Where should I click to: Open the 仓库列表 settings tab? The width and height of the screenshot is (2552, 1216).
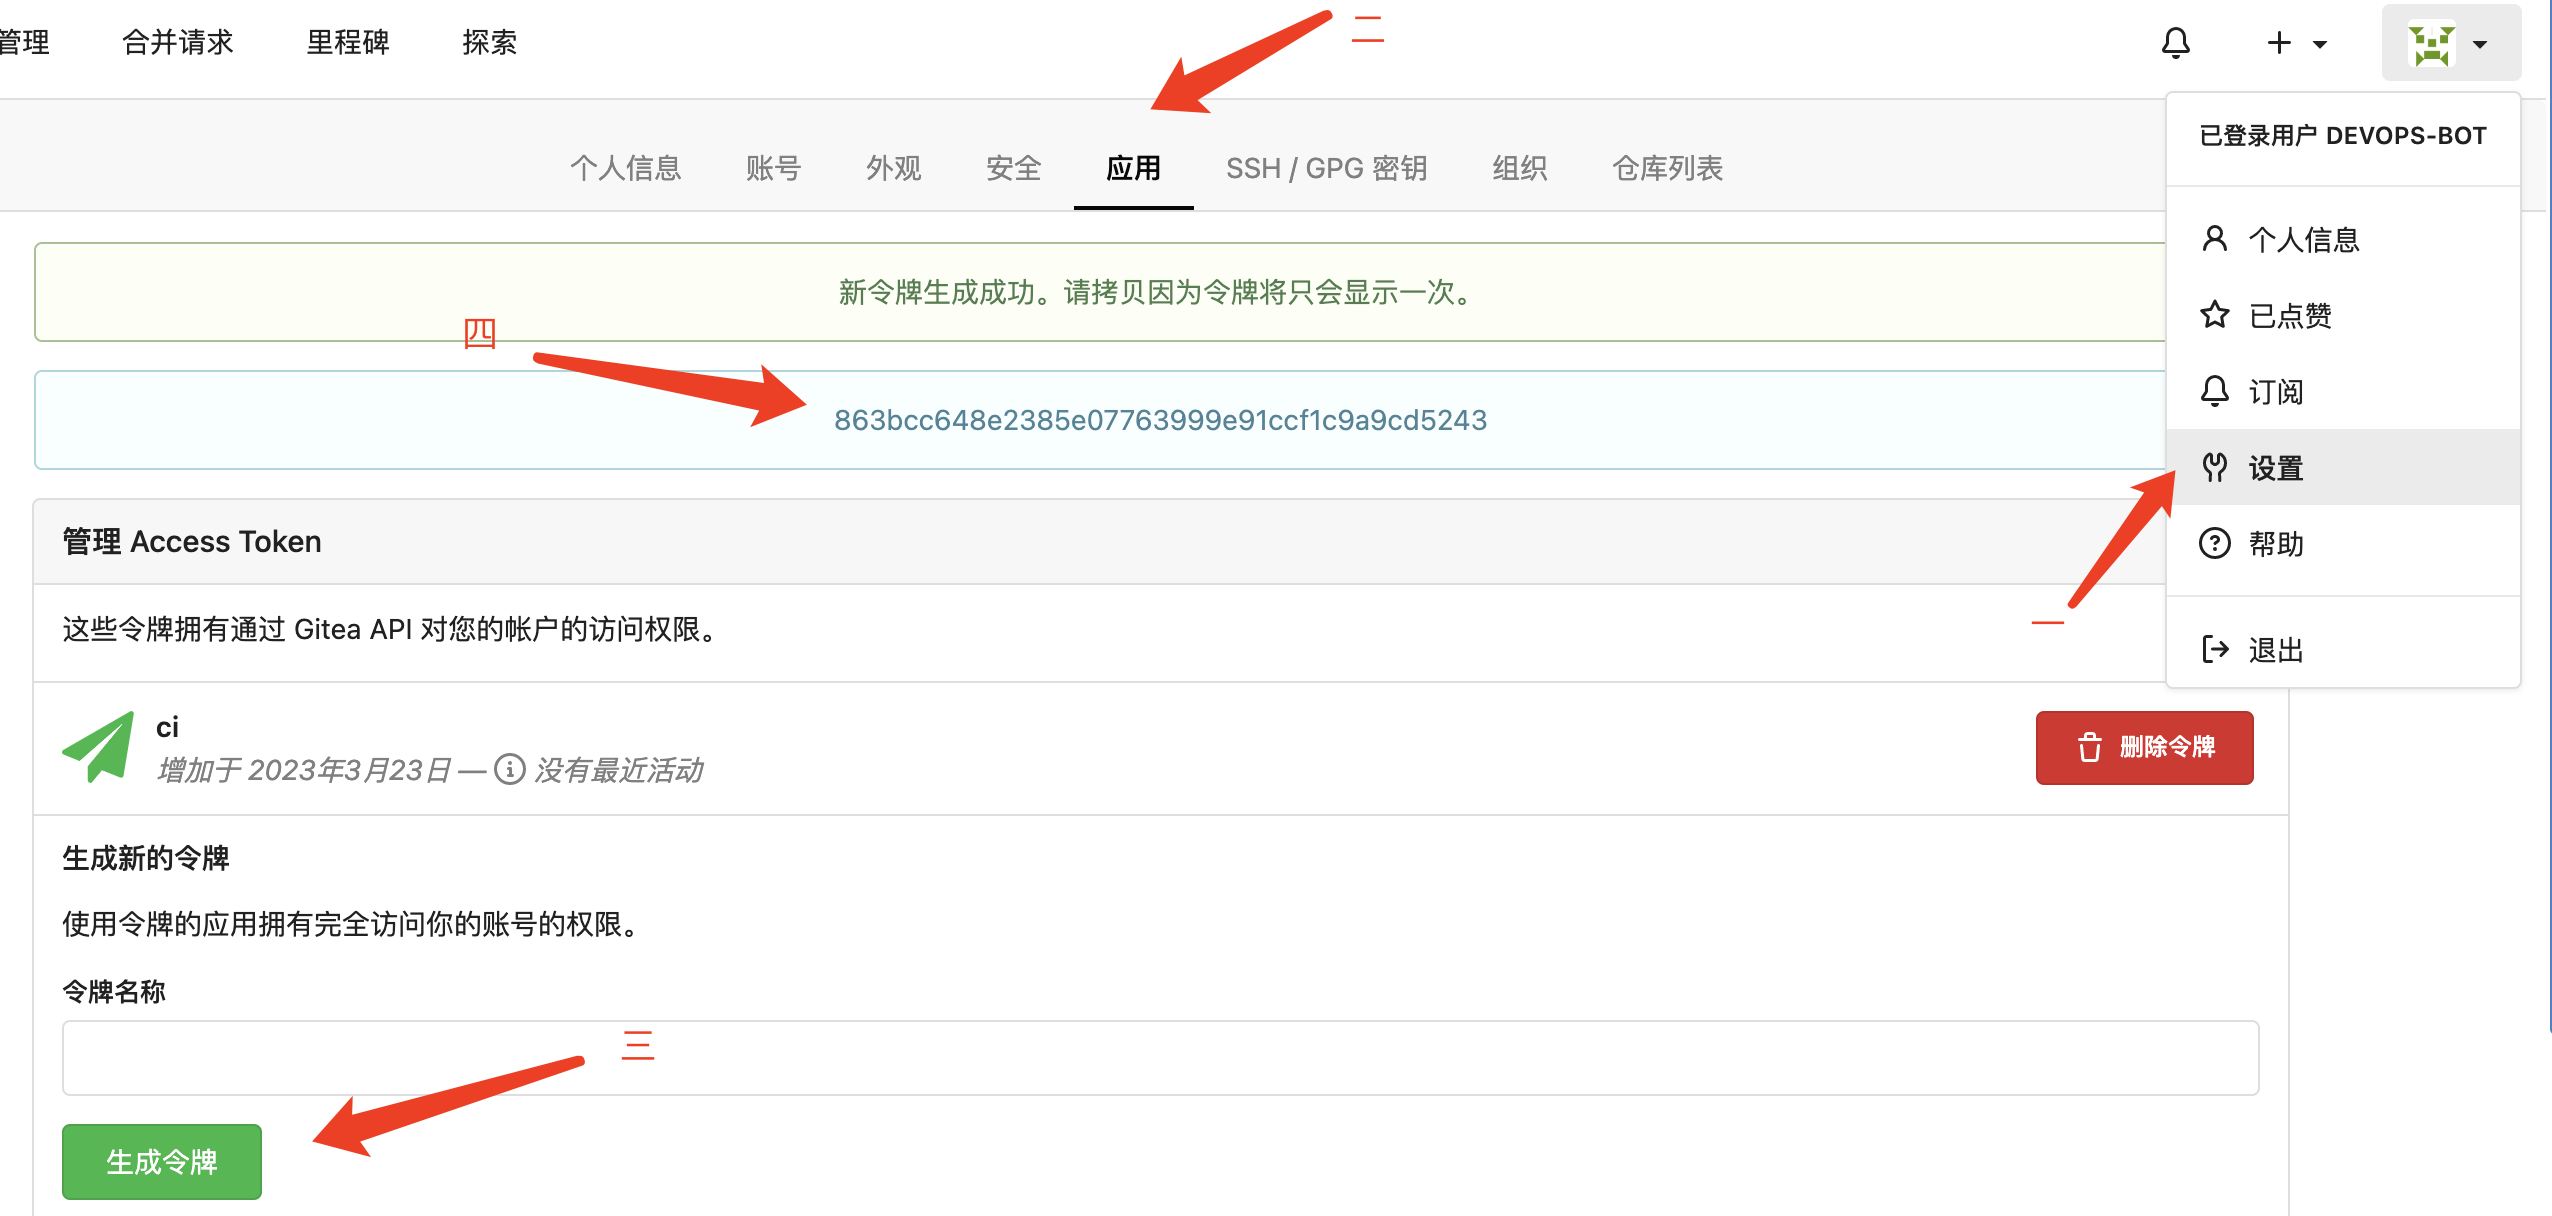pyautogui.click(x=1667, y=168)
